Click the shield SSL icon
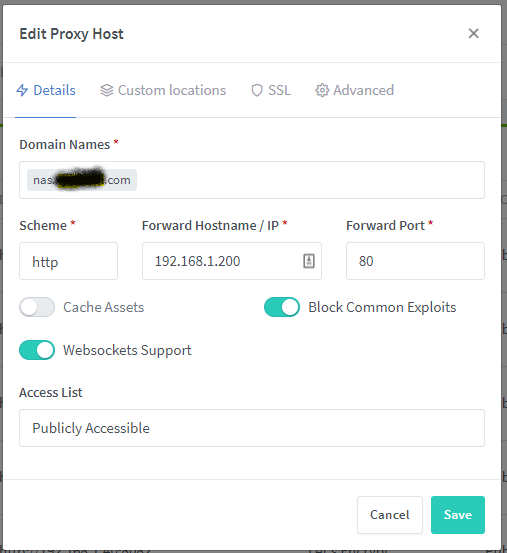 (x=257, y=90)
